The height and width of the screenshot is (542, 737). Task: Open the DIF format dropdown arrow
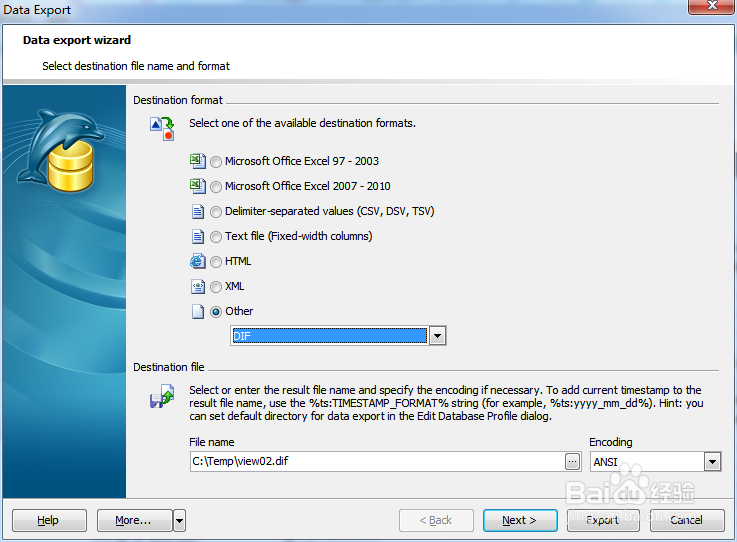coord(438,336)
